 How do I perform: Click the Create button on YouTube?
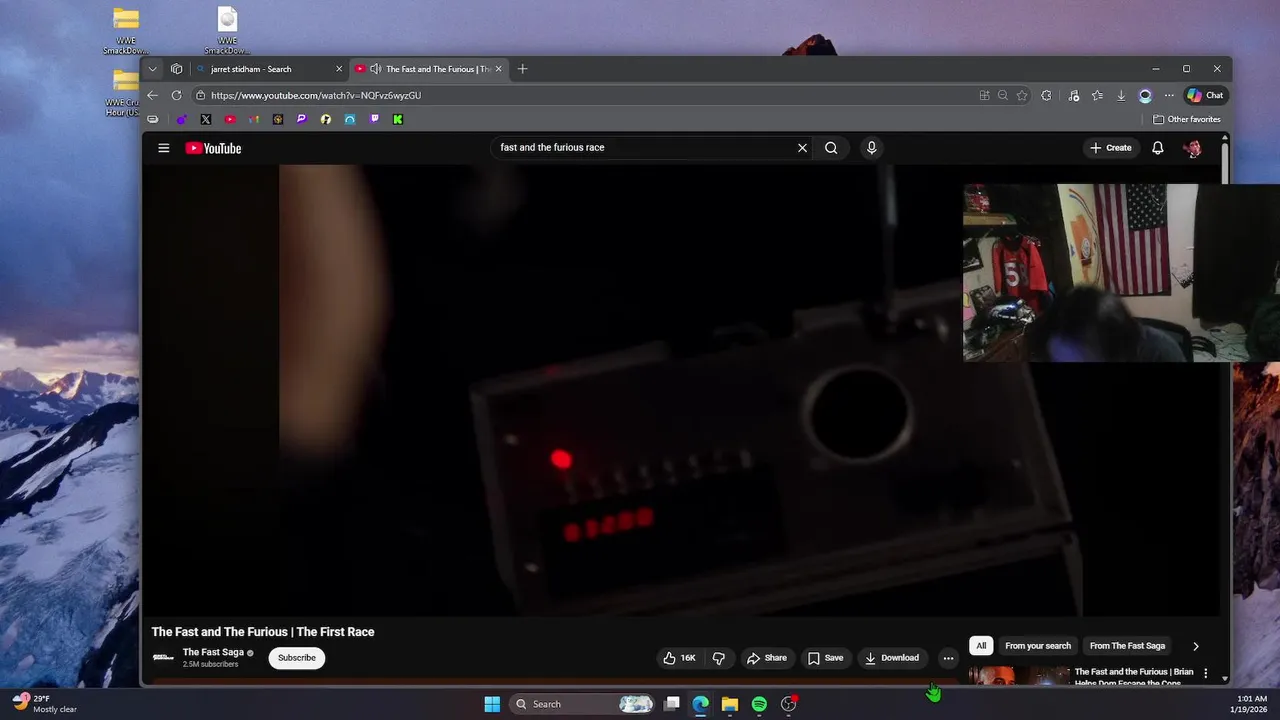(x=1111, y=148)
